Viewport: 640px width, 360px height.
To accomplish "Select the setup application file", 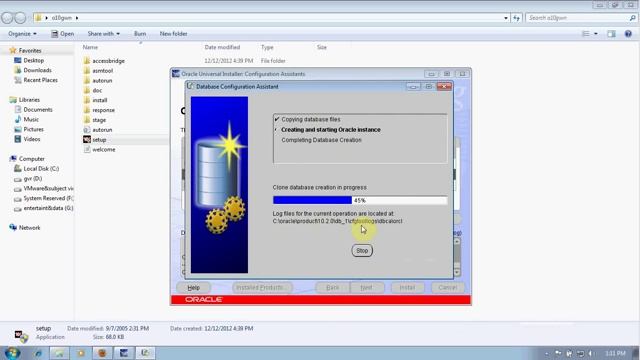I will pos(99,140).
